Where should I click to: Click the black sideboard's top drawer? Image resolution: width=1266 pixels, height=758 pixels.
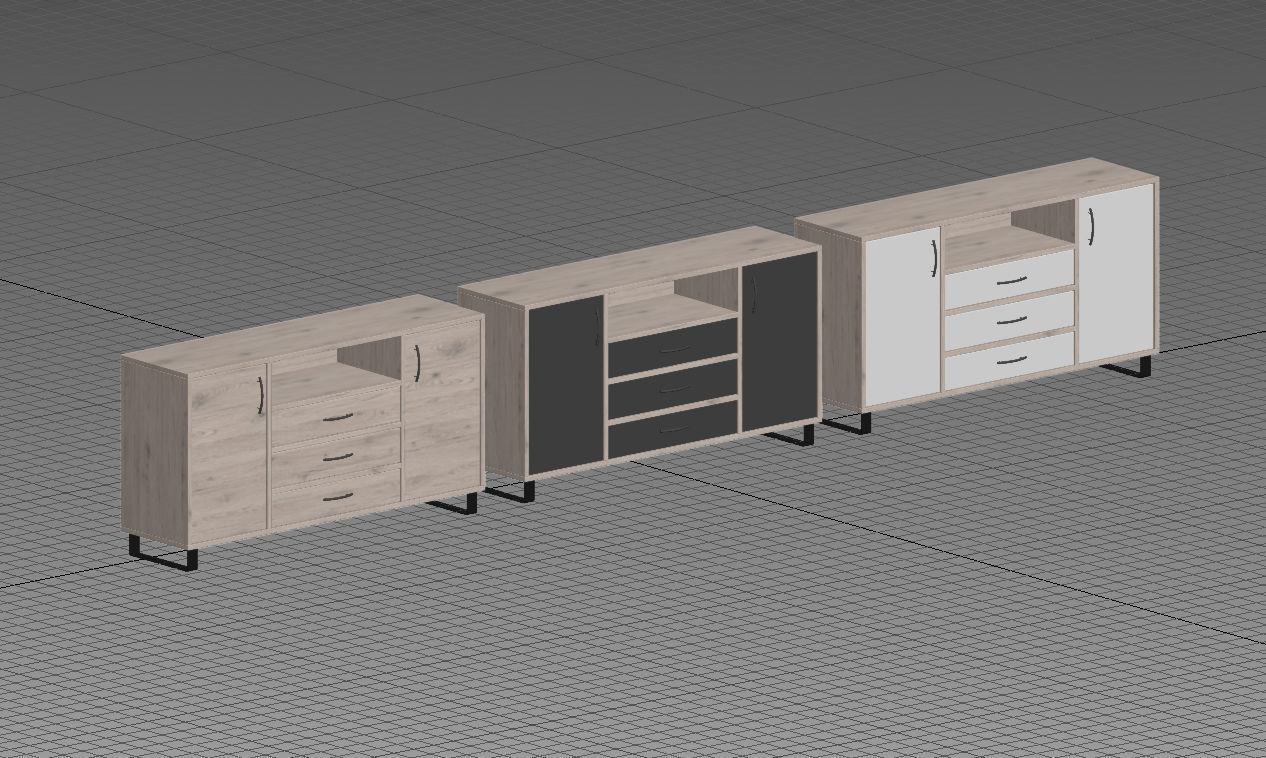pos(673,348)
